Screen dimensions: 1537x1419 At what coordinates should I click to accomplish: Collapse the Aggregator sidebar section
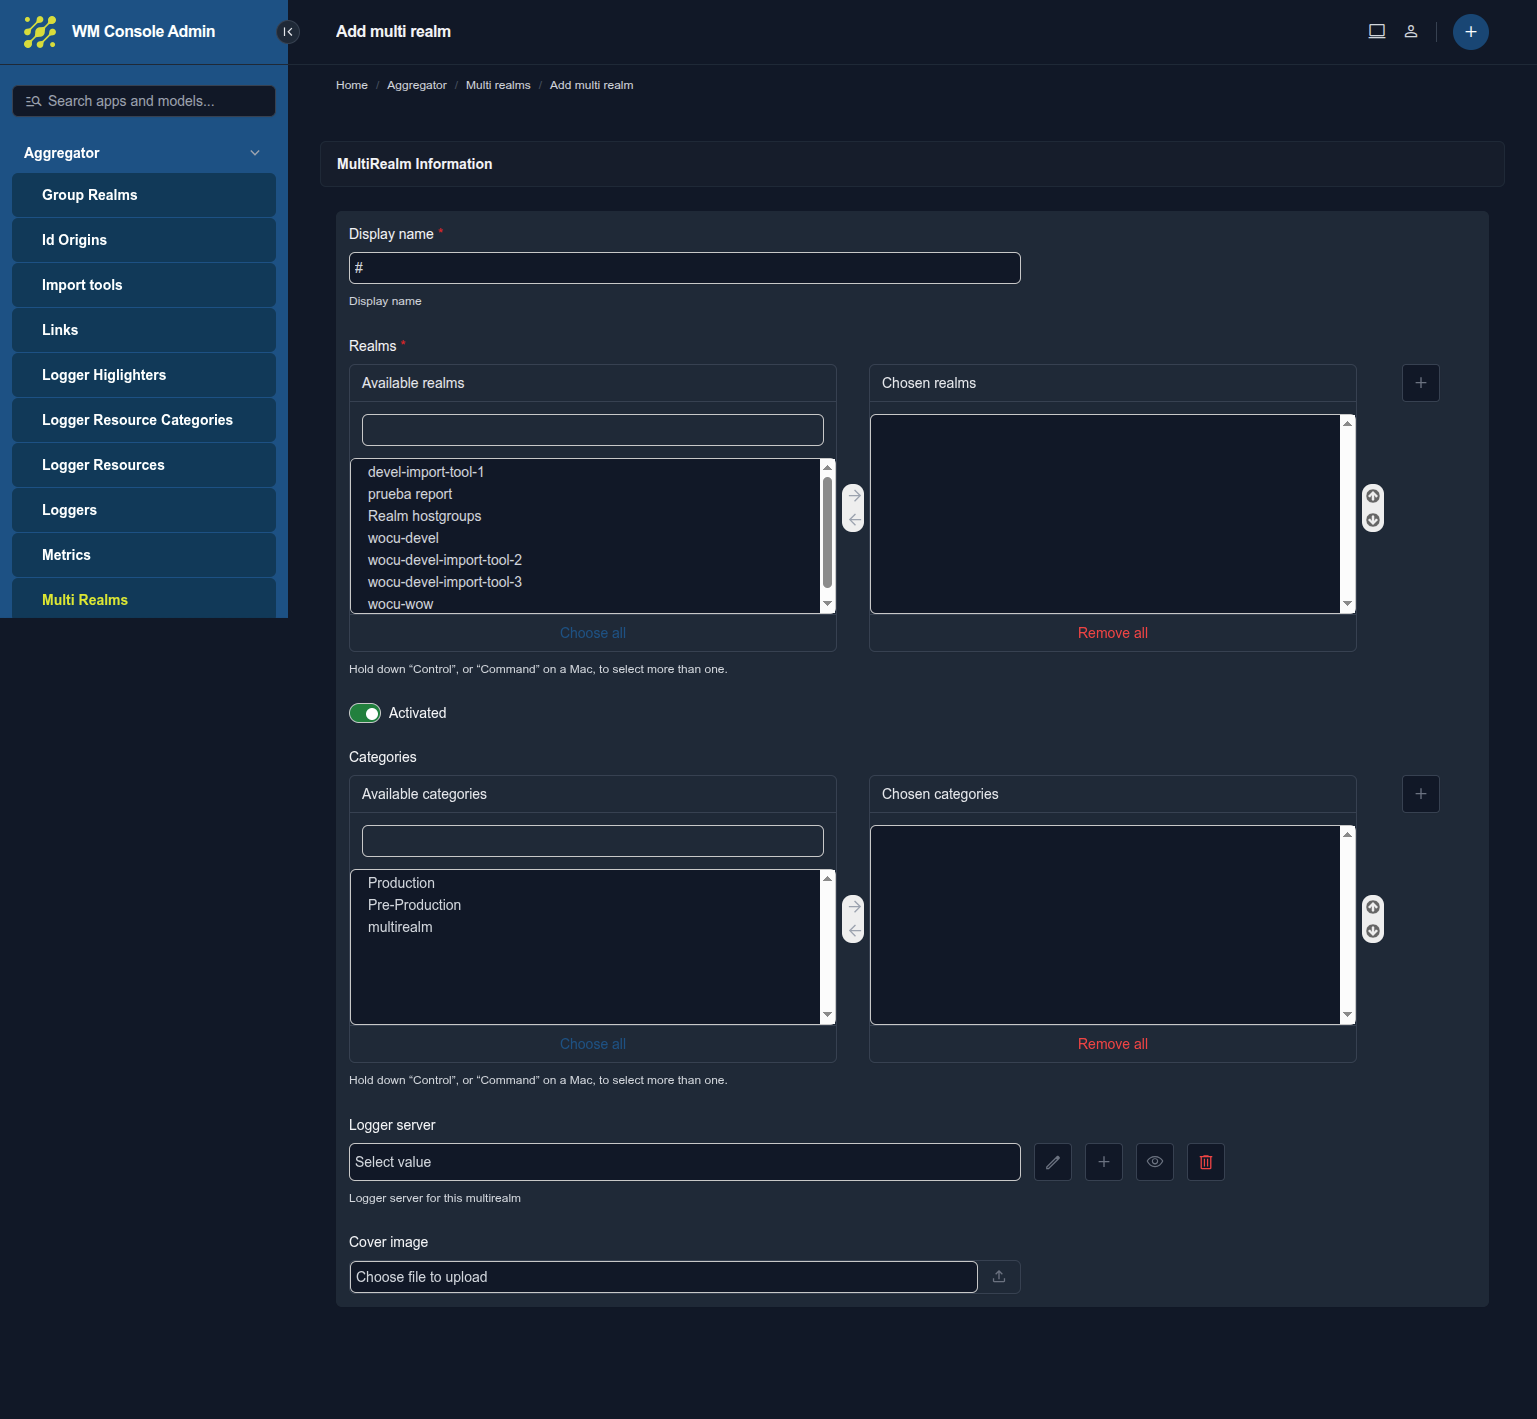[x=255, y=153]
